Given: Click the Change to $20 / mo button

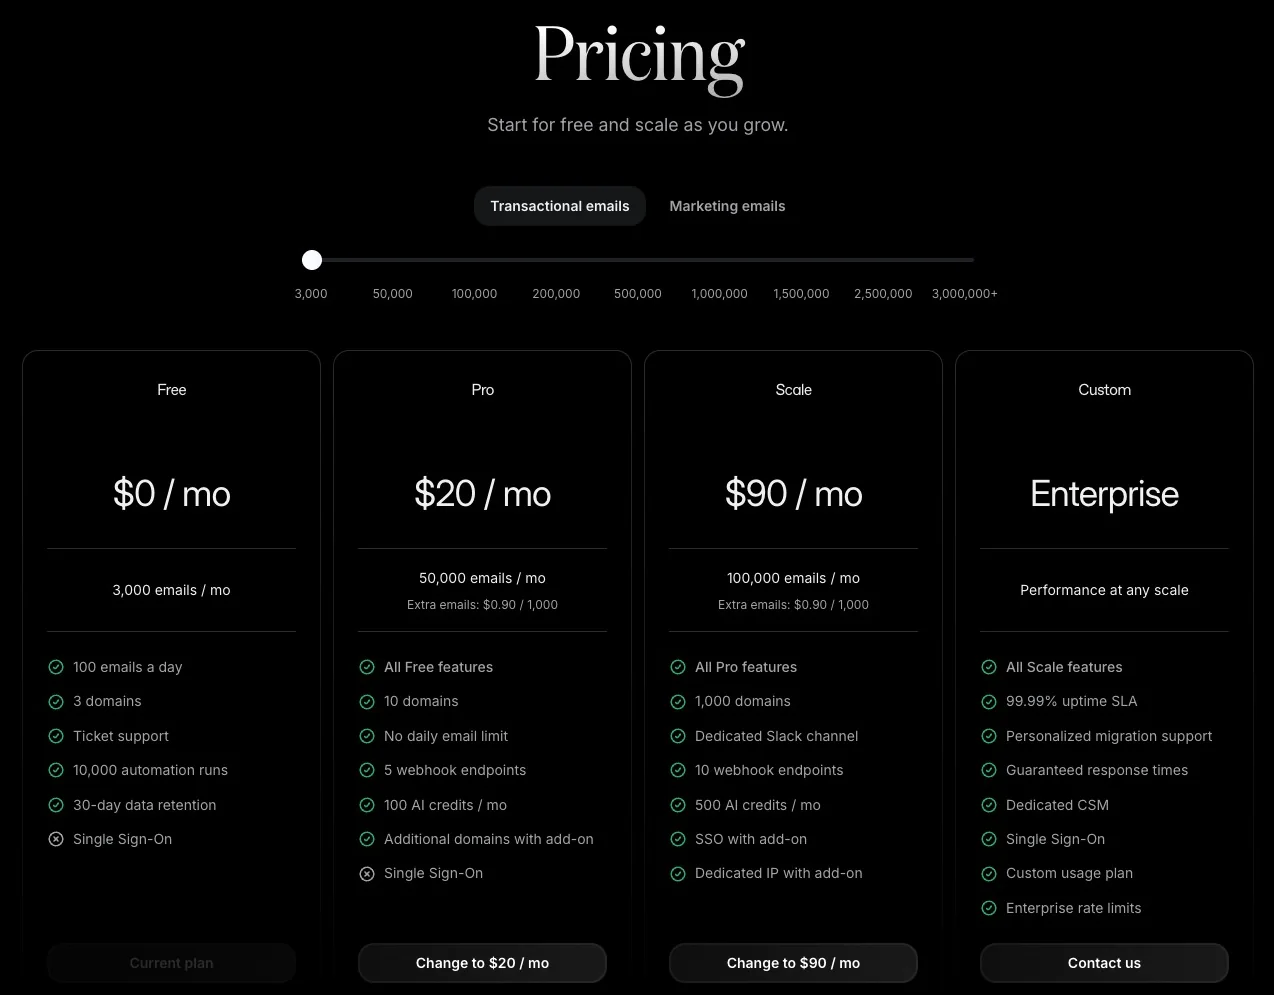Looking at the screenshot, I should click(x=482, y=963).
